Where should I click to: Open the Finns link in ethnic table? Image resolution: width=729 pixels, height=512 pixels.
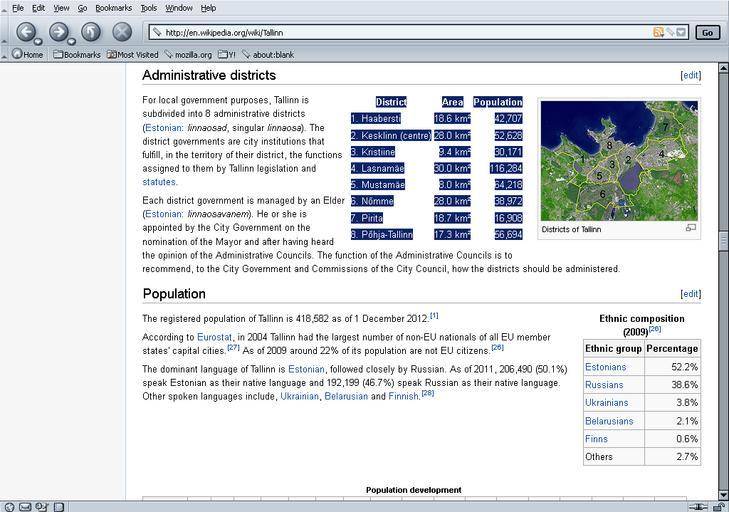click(596, 439)
